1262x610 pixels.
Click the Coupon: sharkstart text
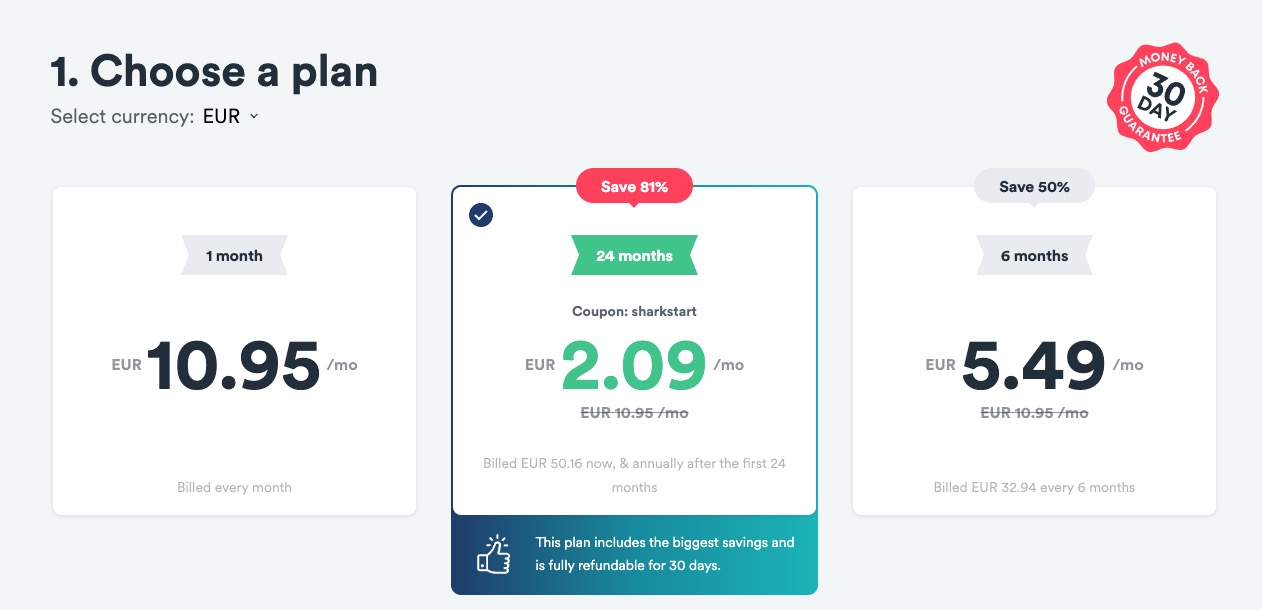pyautogui.click(x=634, y=311)
